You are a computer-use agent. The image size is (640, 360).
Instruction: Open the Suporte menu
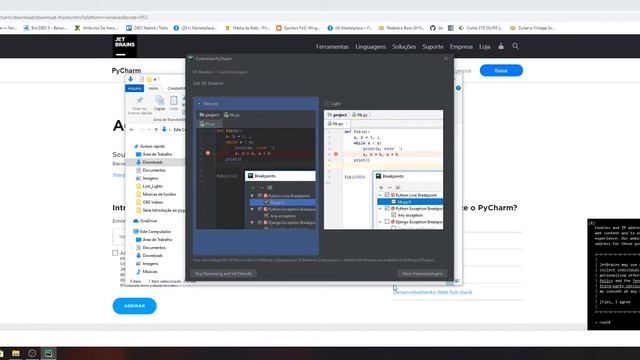click(x=433, y=47)
